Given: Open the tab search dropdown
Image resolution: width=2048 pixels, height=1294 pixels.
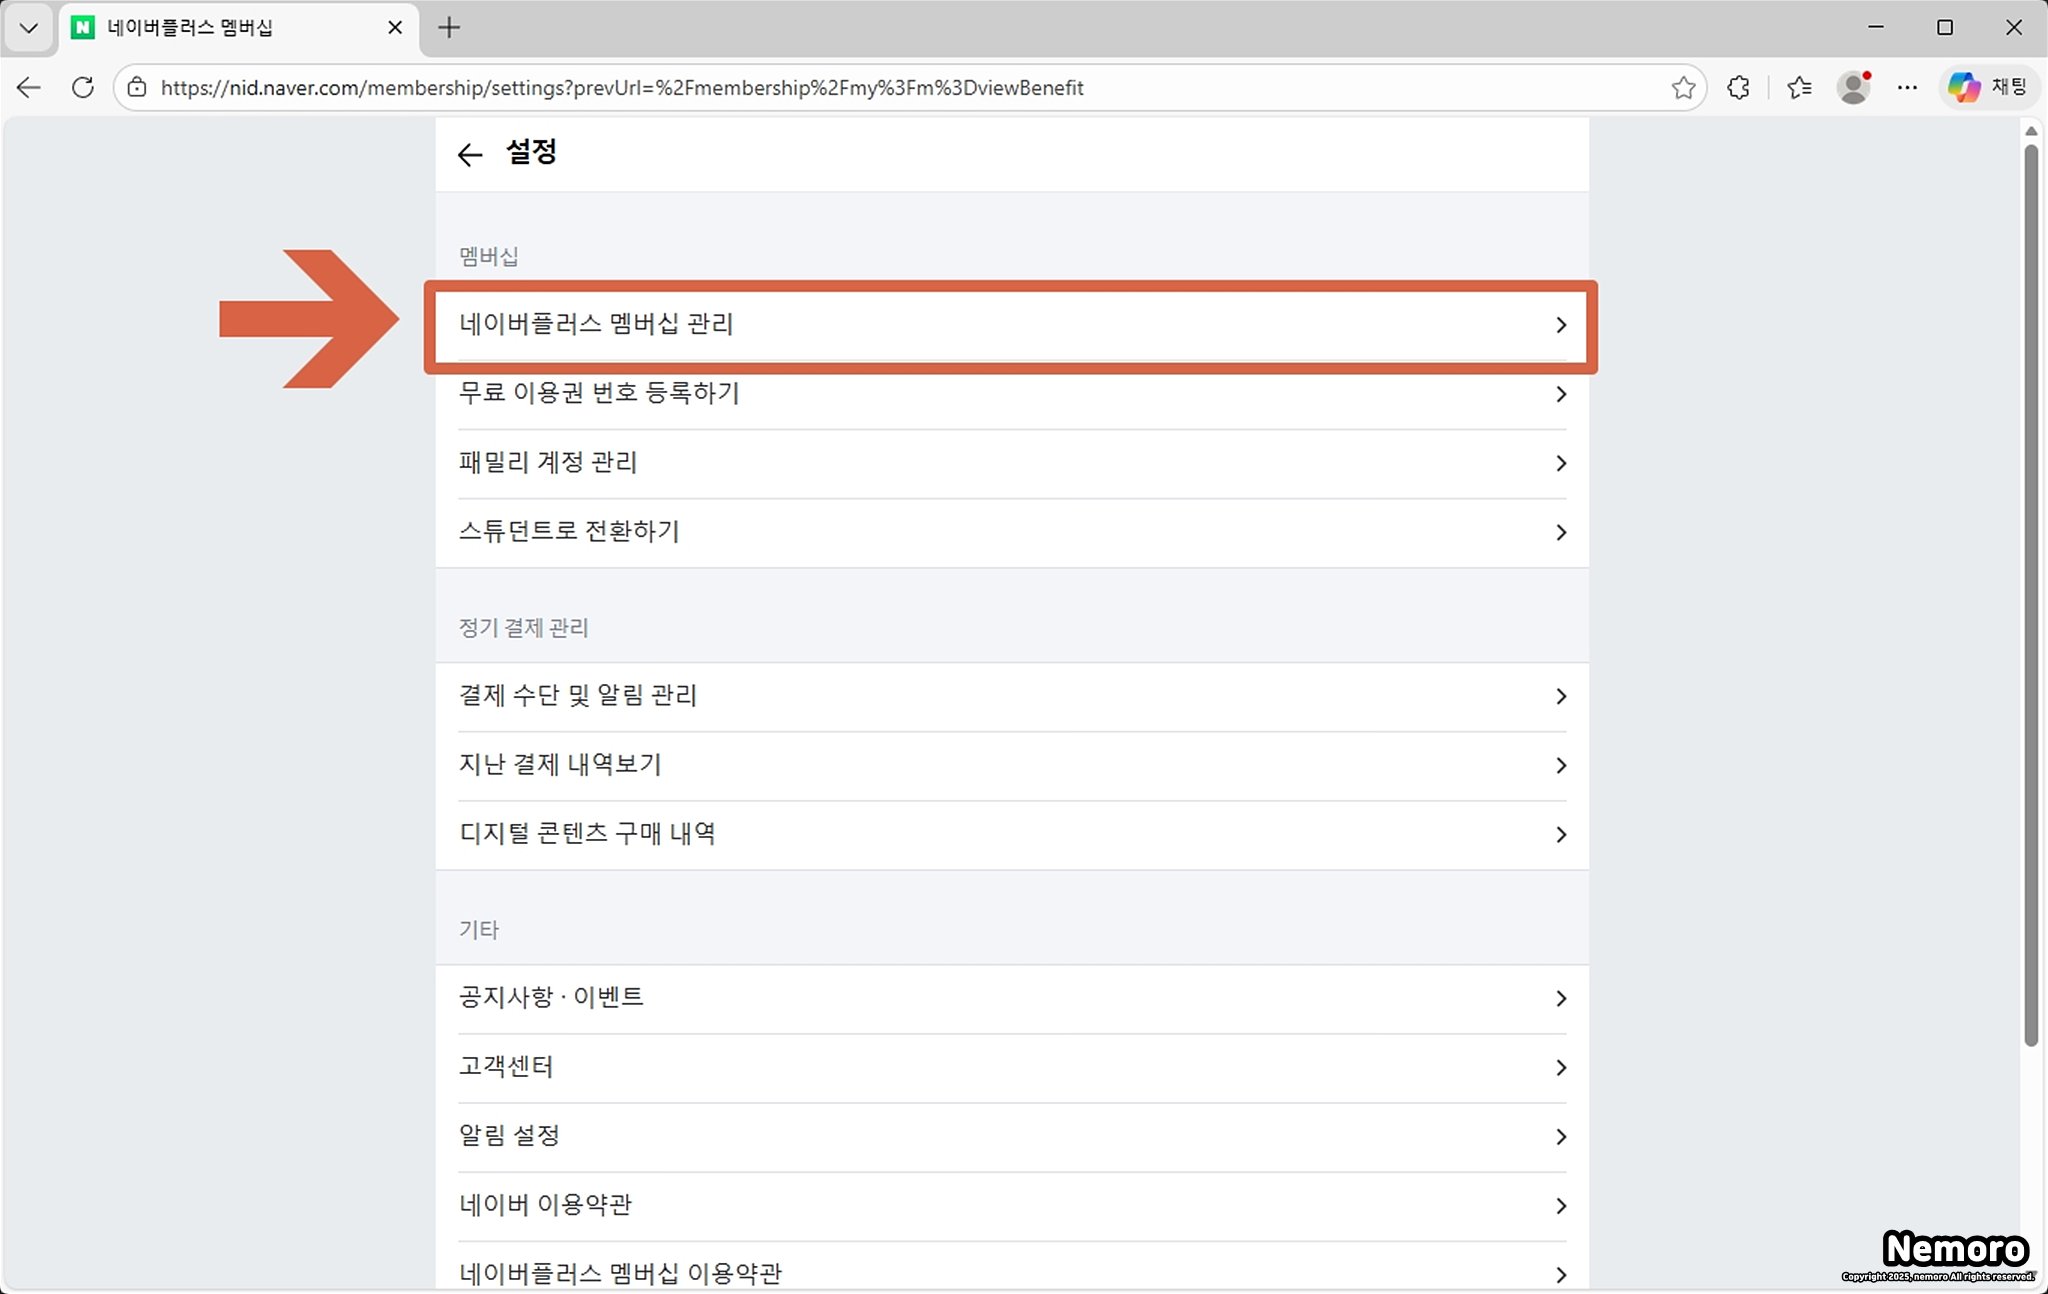Looking at the screenshot, I should 28,28.
